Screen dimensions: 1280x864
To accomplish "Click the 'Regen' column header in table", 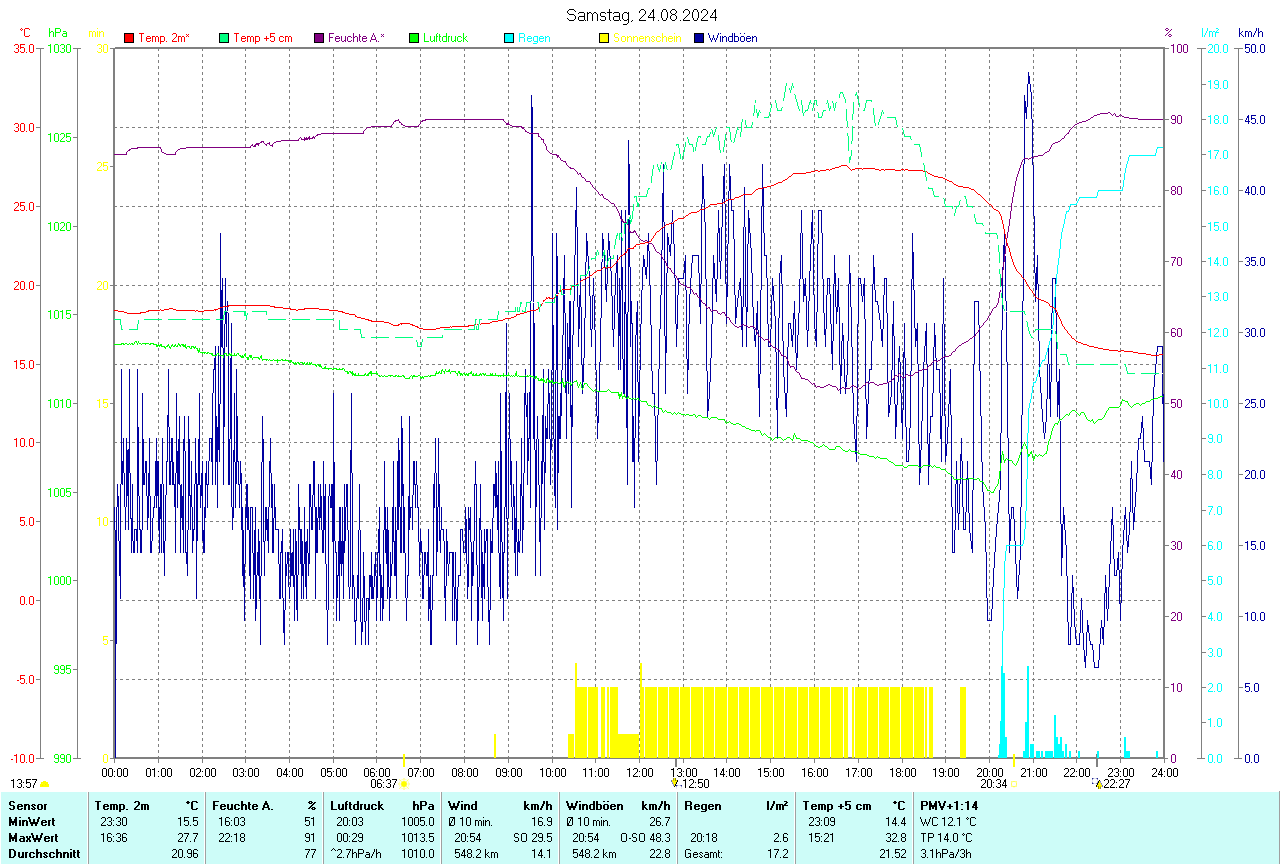I will (x=703, y=805).
